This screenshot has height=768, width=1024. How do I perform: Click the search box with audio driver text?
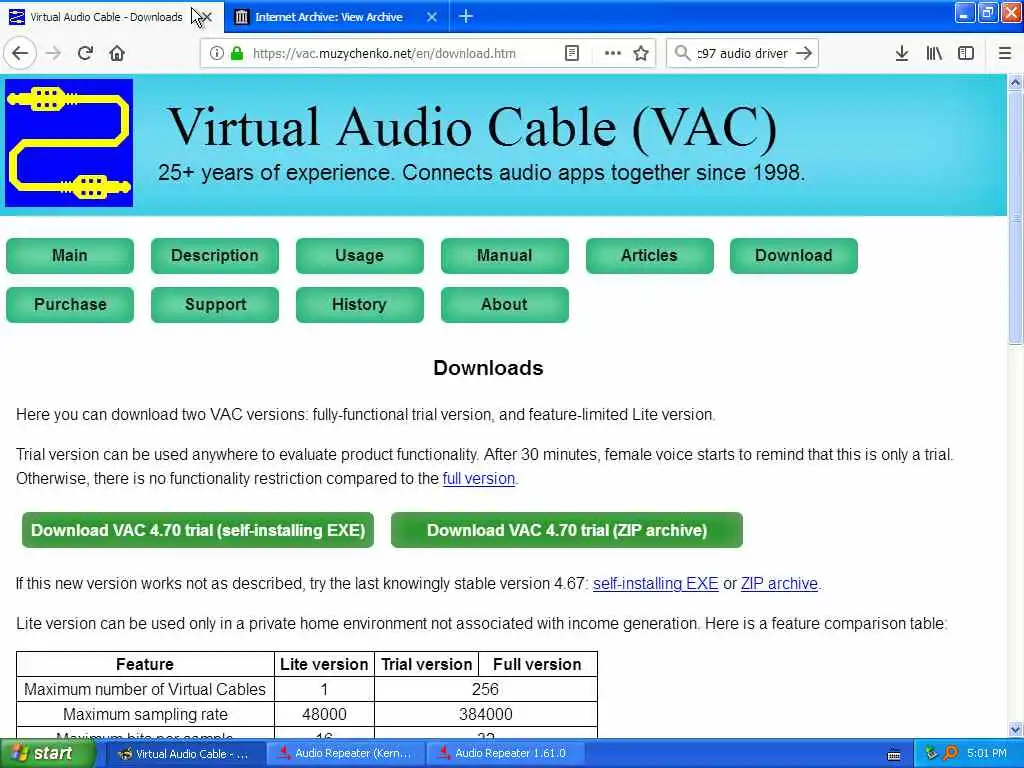[x=742, y=54]
